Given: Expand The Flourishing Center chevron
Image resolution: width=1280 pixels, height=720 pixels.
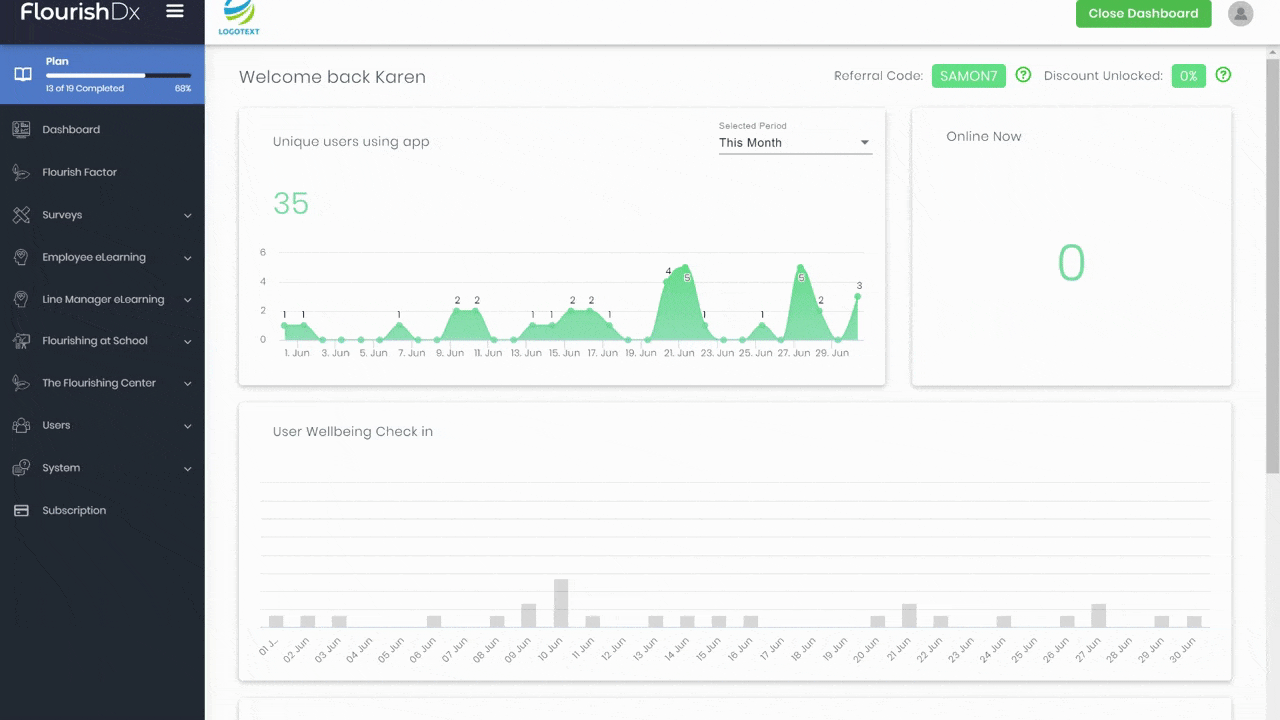Looking at the screenshot, I should coord(187,384).
